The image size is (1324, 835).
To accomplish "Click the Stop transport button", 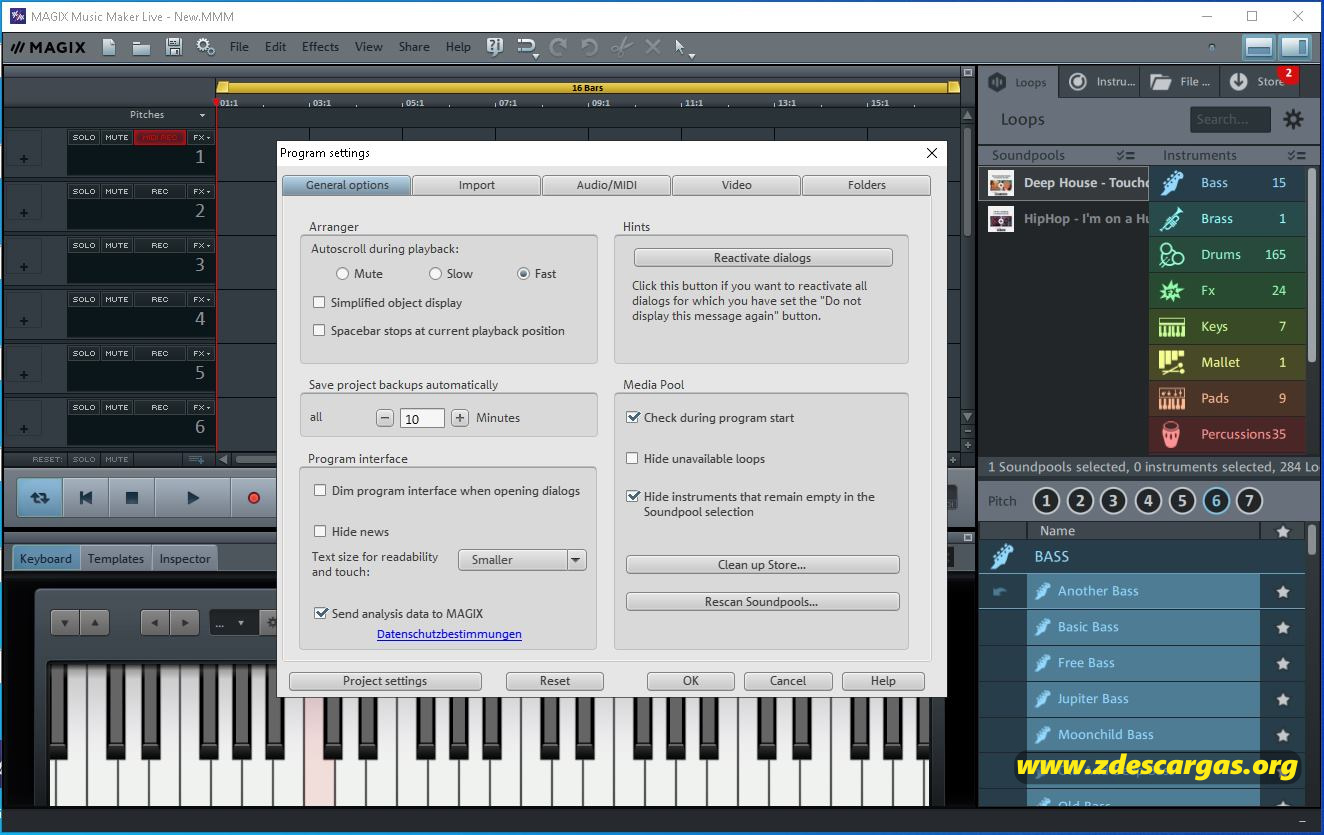I will (131, 497).
